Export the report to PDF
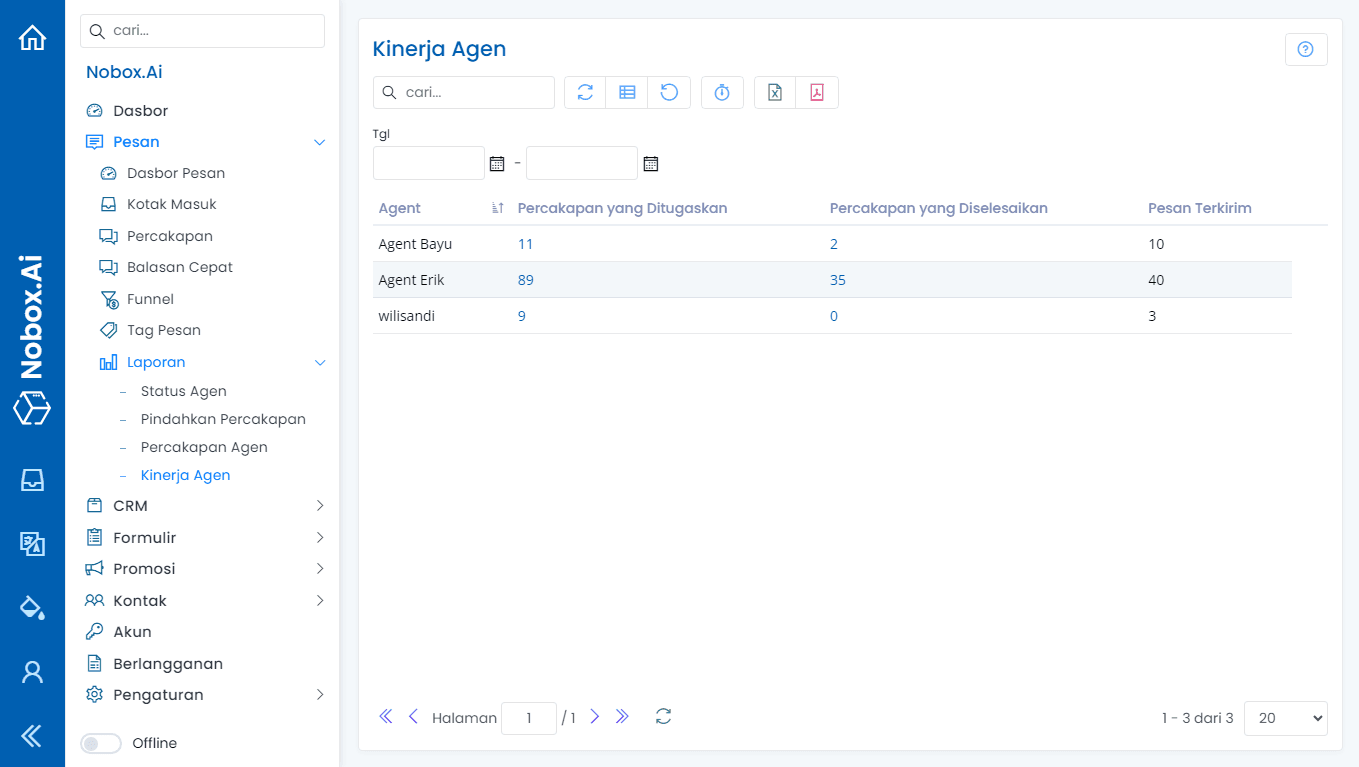 817,92
